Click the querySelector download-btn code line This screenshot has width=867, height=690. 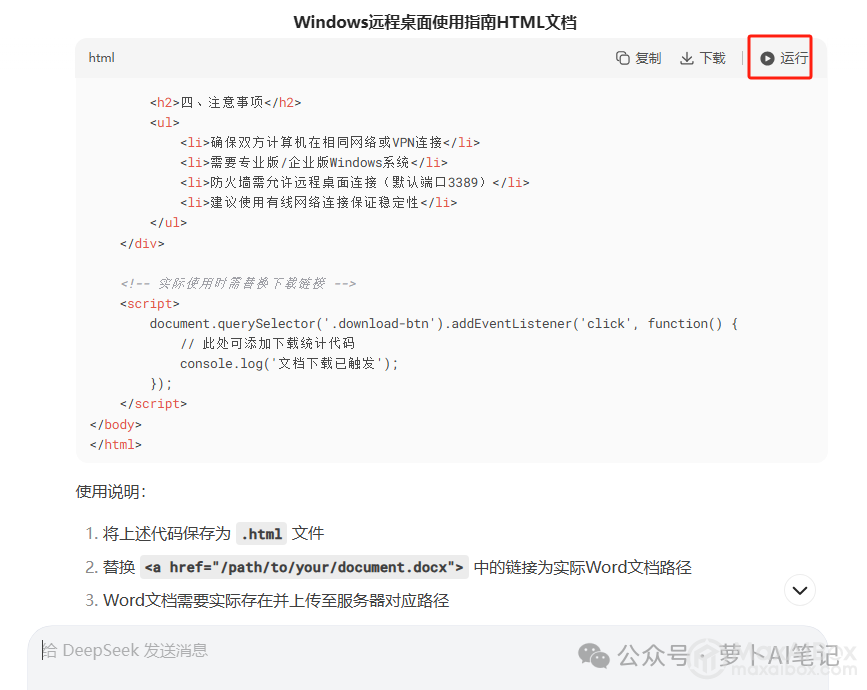(x=443, y=324)
